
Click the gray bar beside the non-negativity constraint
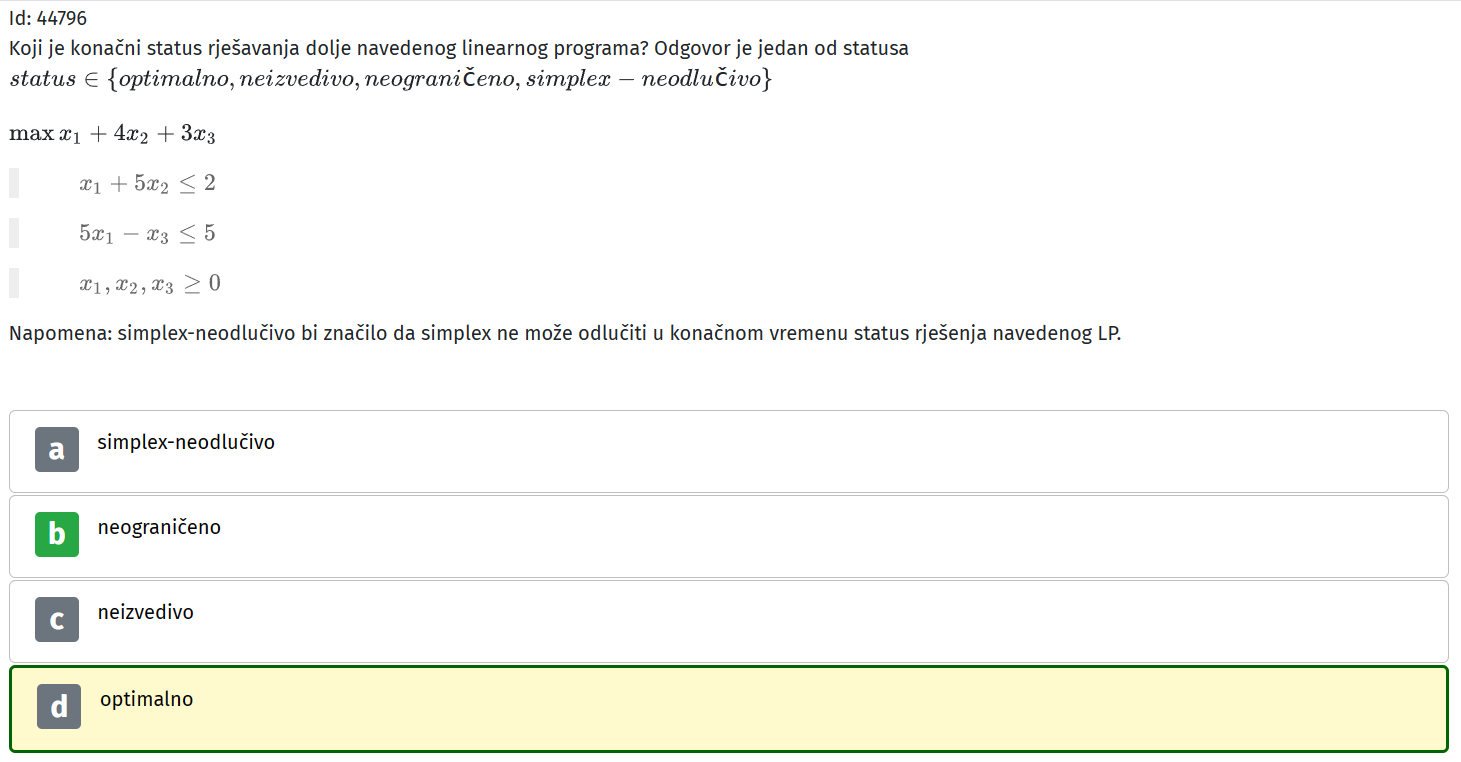[x=14, y=283]
